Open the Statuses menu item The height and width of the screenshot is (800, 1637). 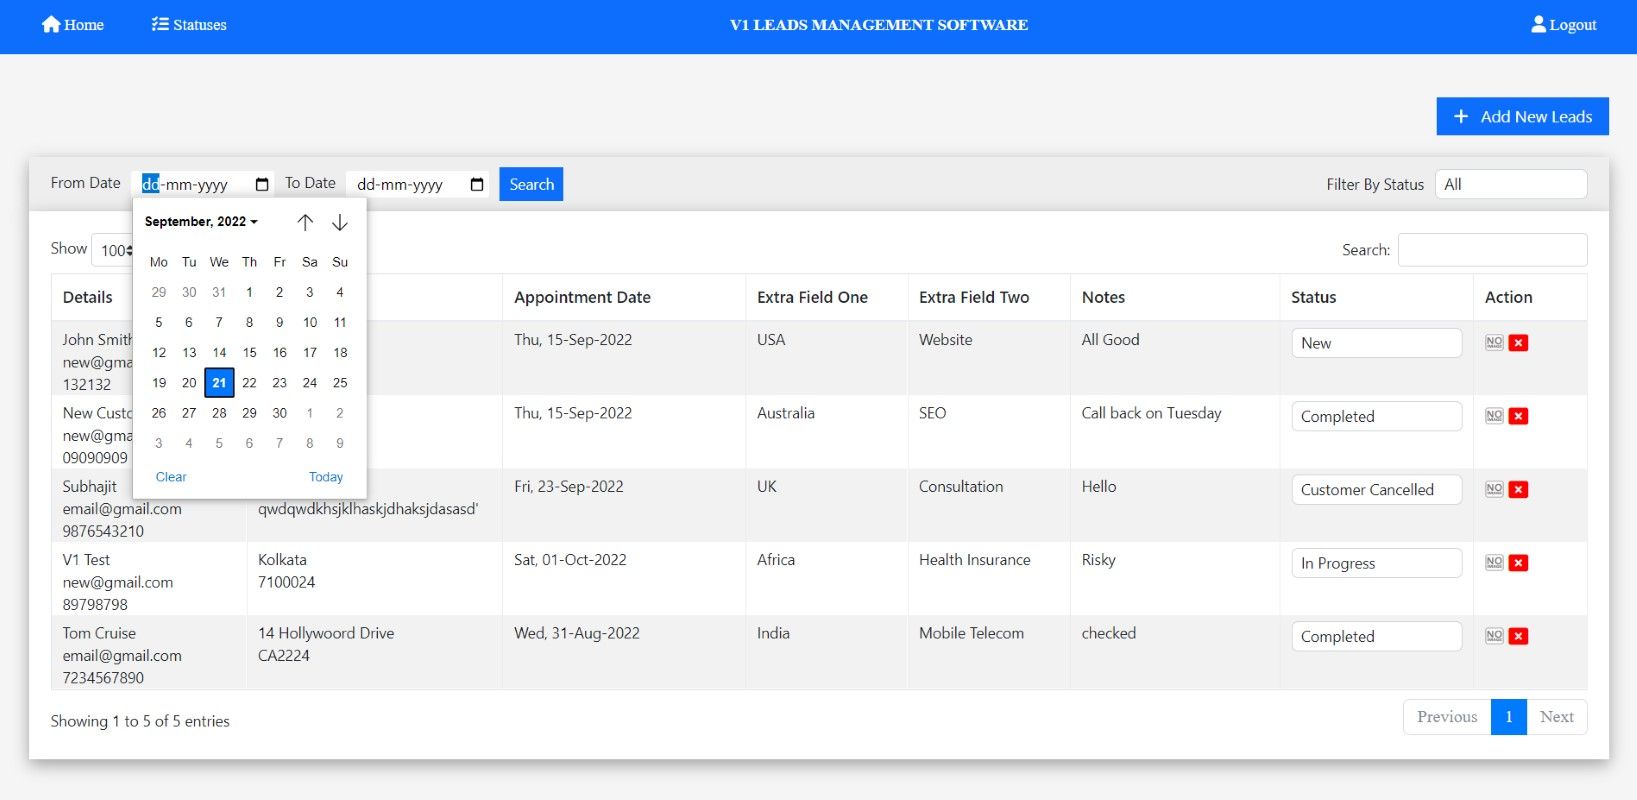pyautogui.click(x=189, y=25)
